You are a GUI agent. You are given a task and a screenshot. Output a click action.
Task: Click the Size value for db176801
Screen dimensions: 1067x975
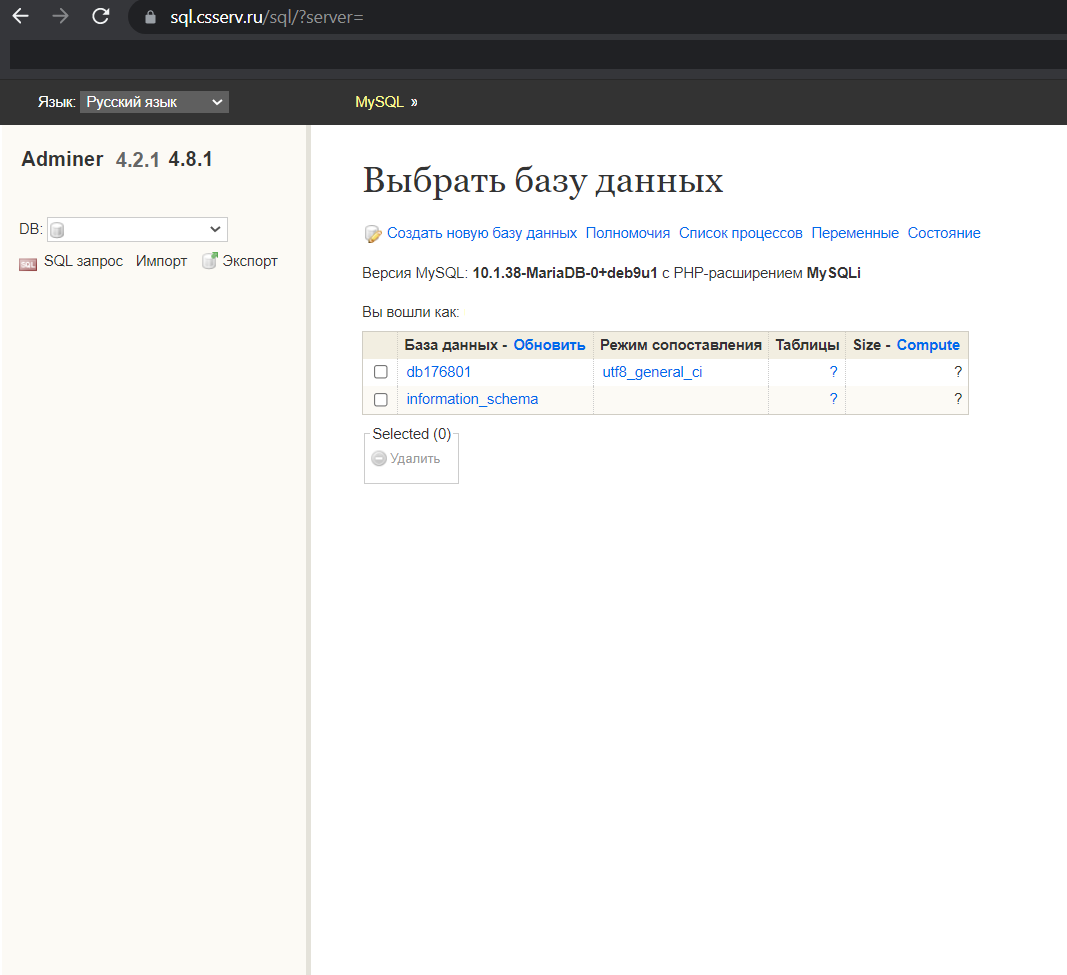[957, 372]
